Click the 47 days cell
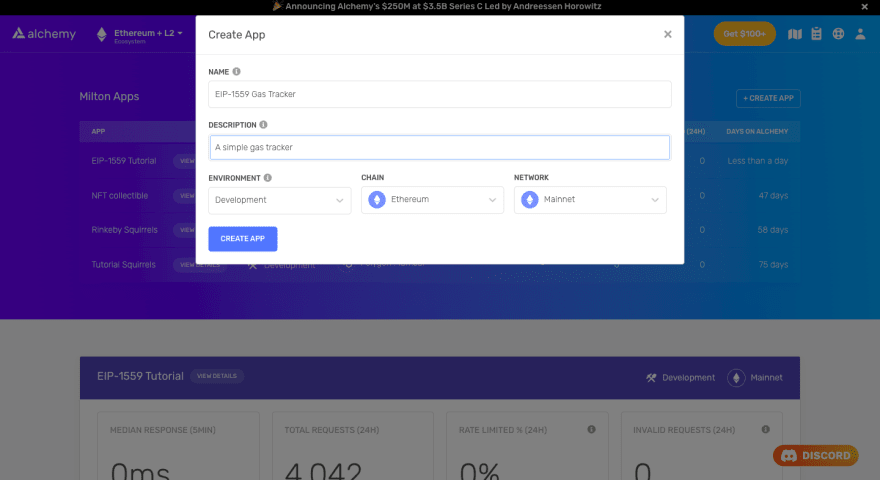Viewport: 880px width, 480px height. point(773,195)
